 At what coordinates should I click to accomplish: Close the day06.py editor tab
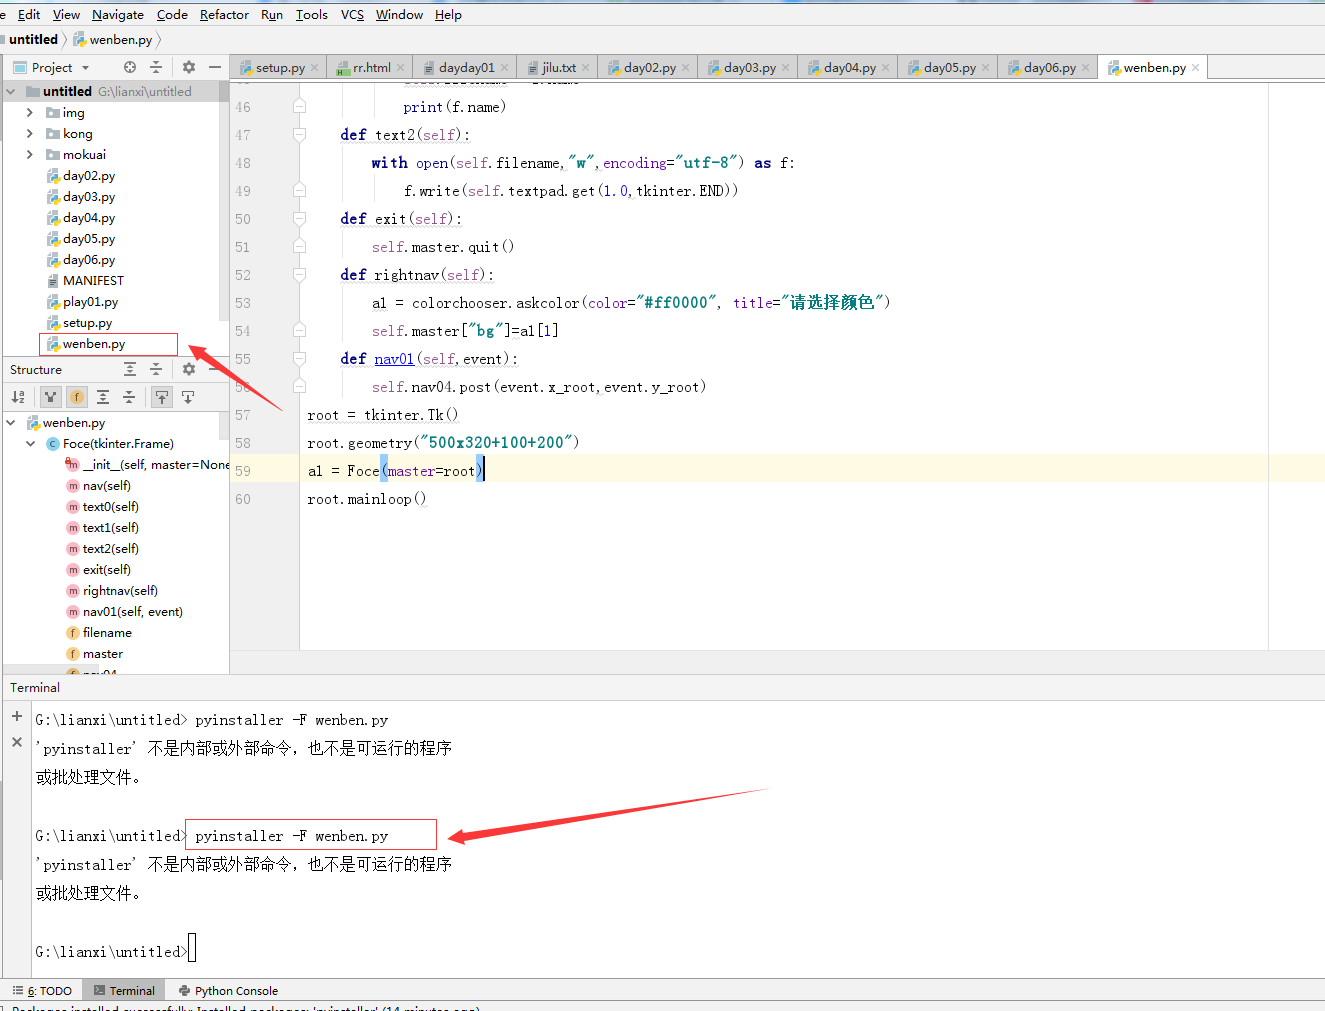click(1086, 68)
